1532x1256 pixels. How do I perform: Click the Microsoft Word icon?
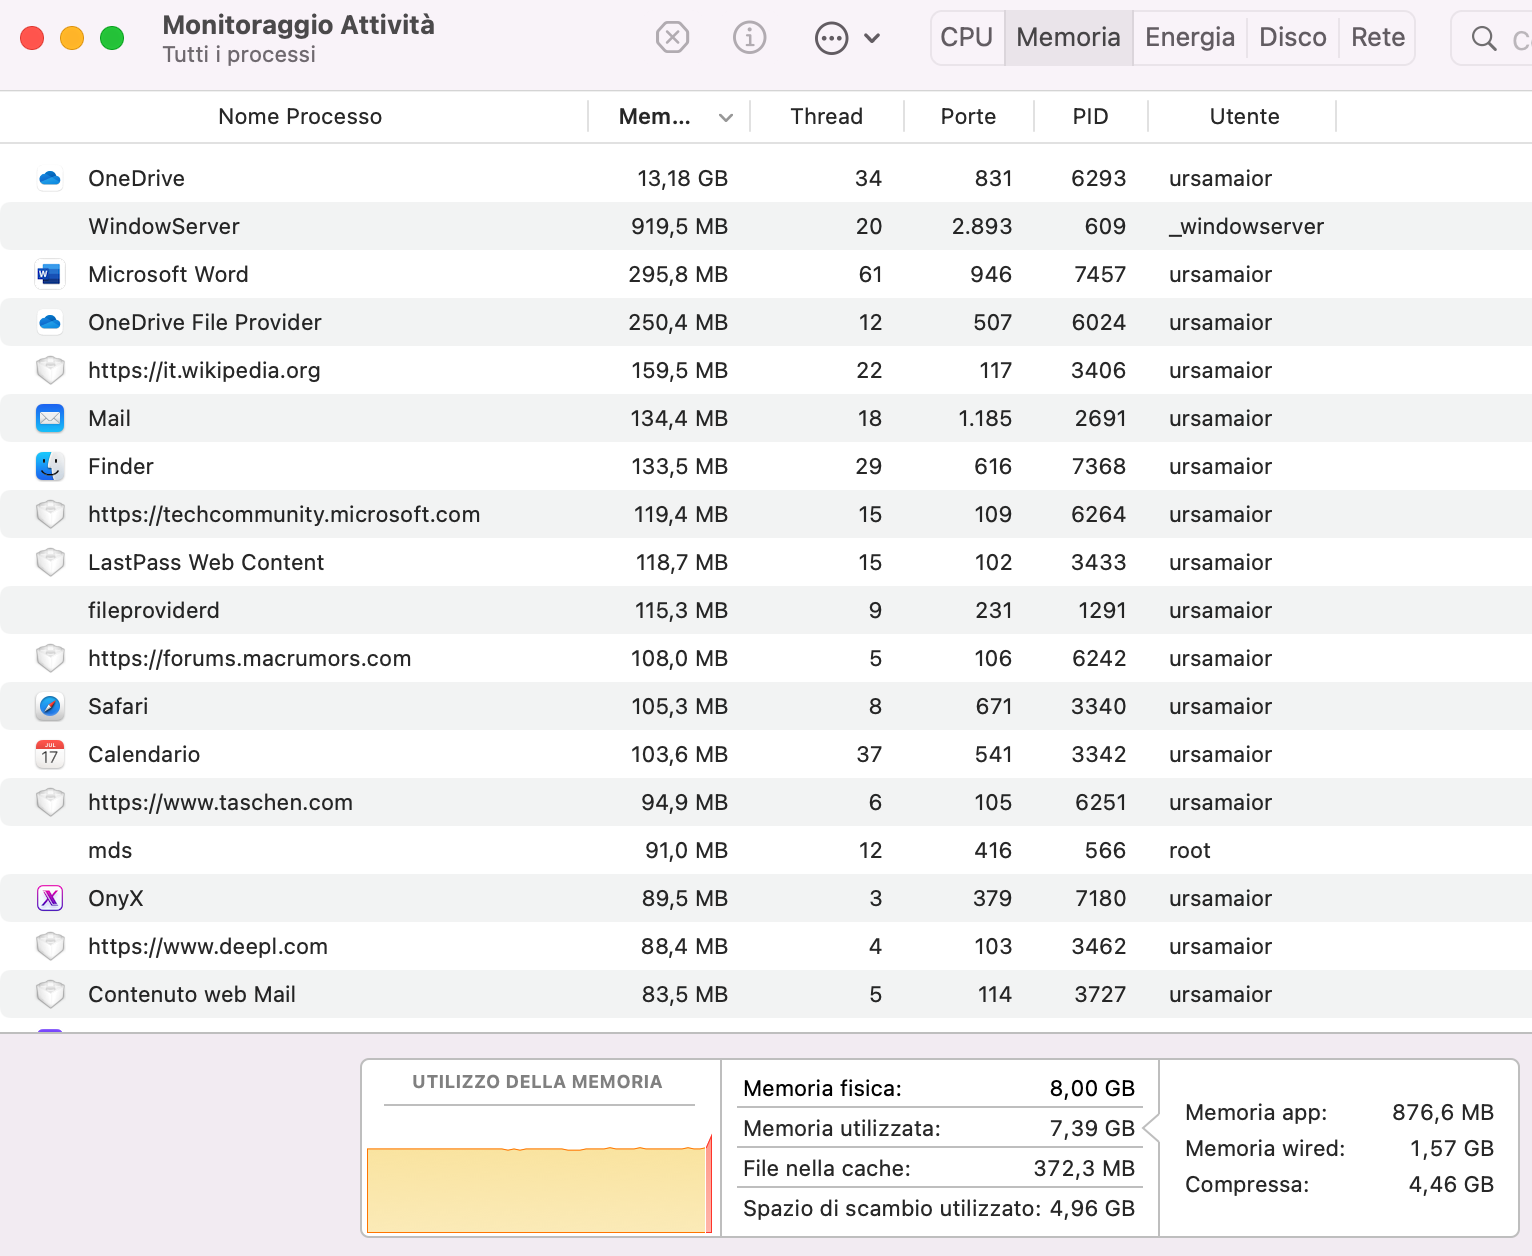click(50, 274)
